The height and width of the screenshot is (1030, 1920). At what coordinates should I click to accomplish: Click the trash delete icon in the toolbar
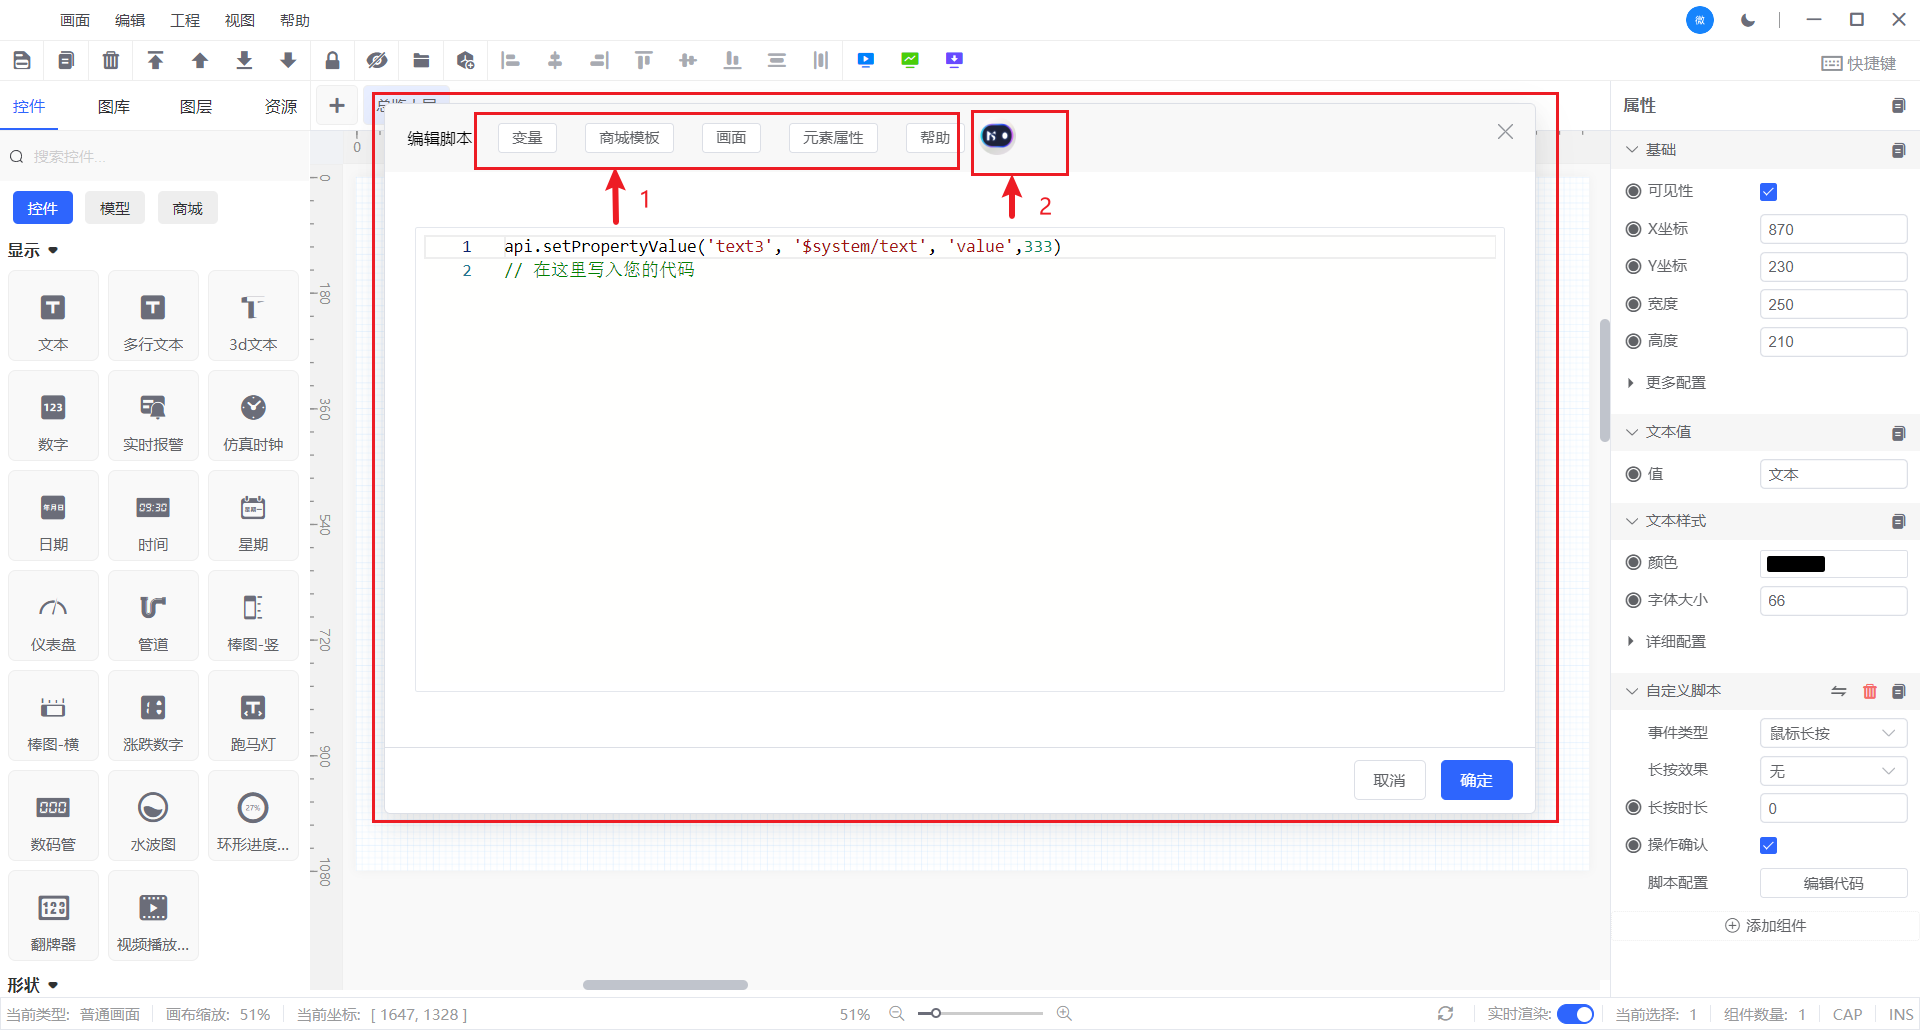111,61
